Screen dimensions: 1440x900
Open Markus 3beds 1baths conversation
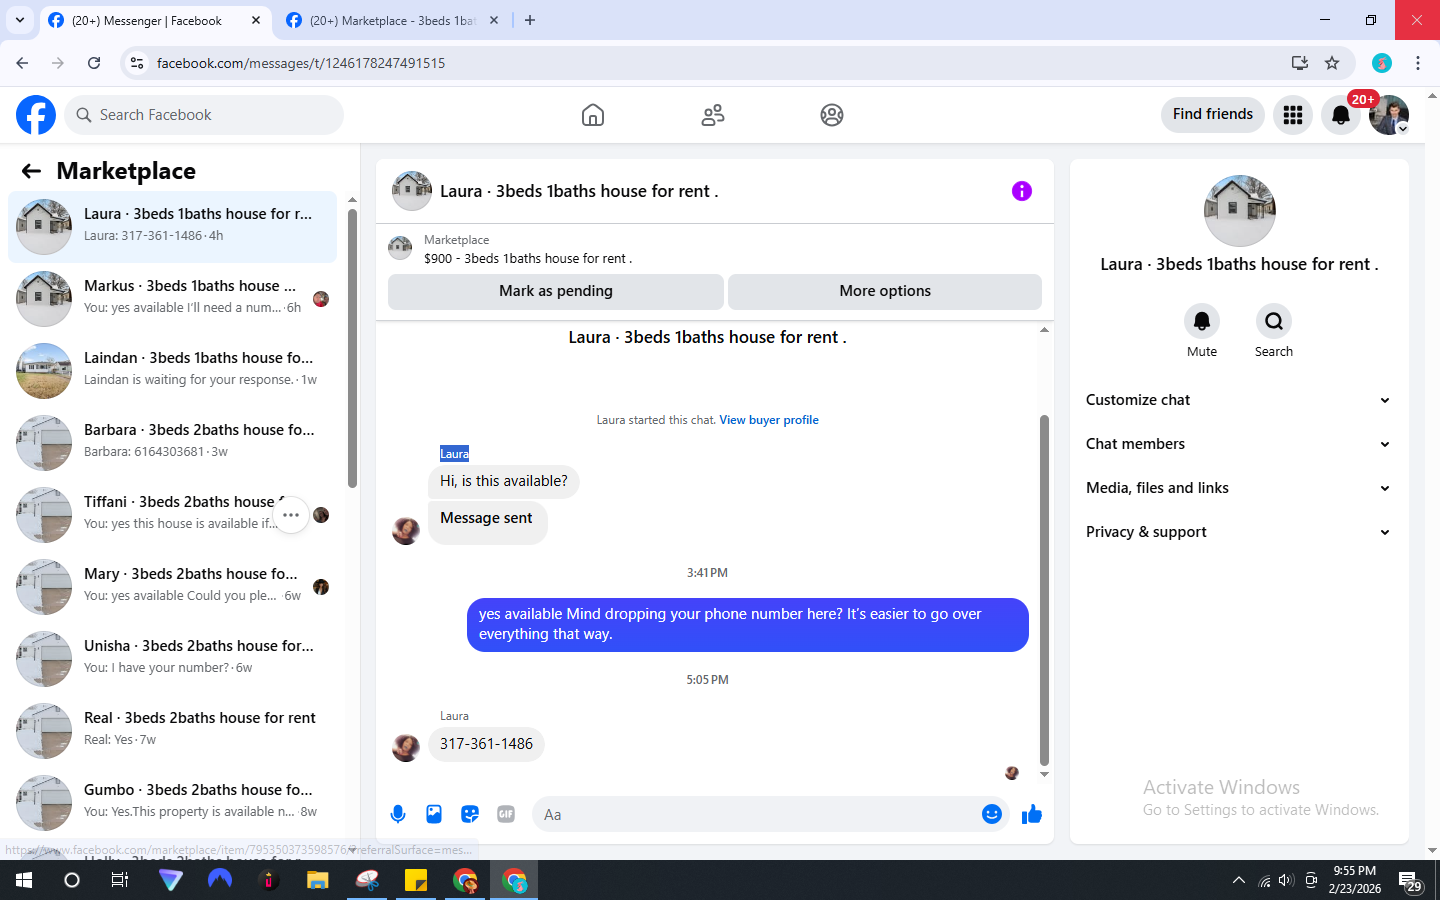coord(173,299)
